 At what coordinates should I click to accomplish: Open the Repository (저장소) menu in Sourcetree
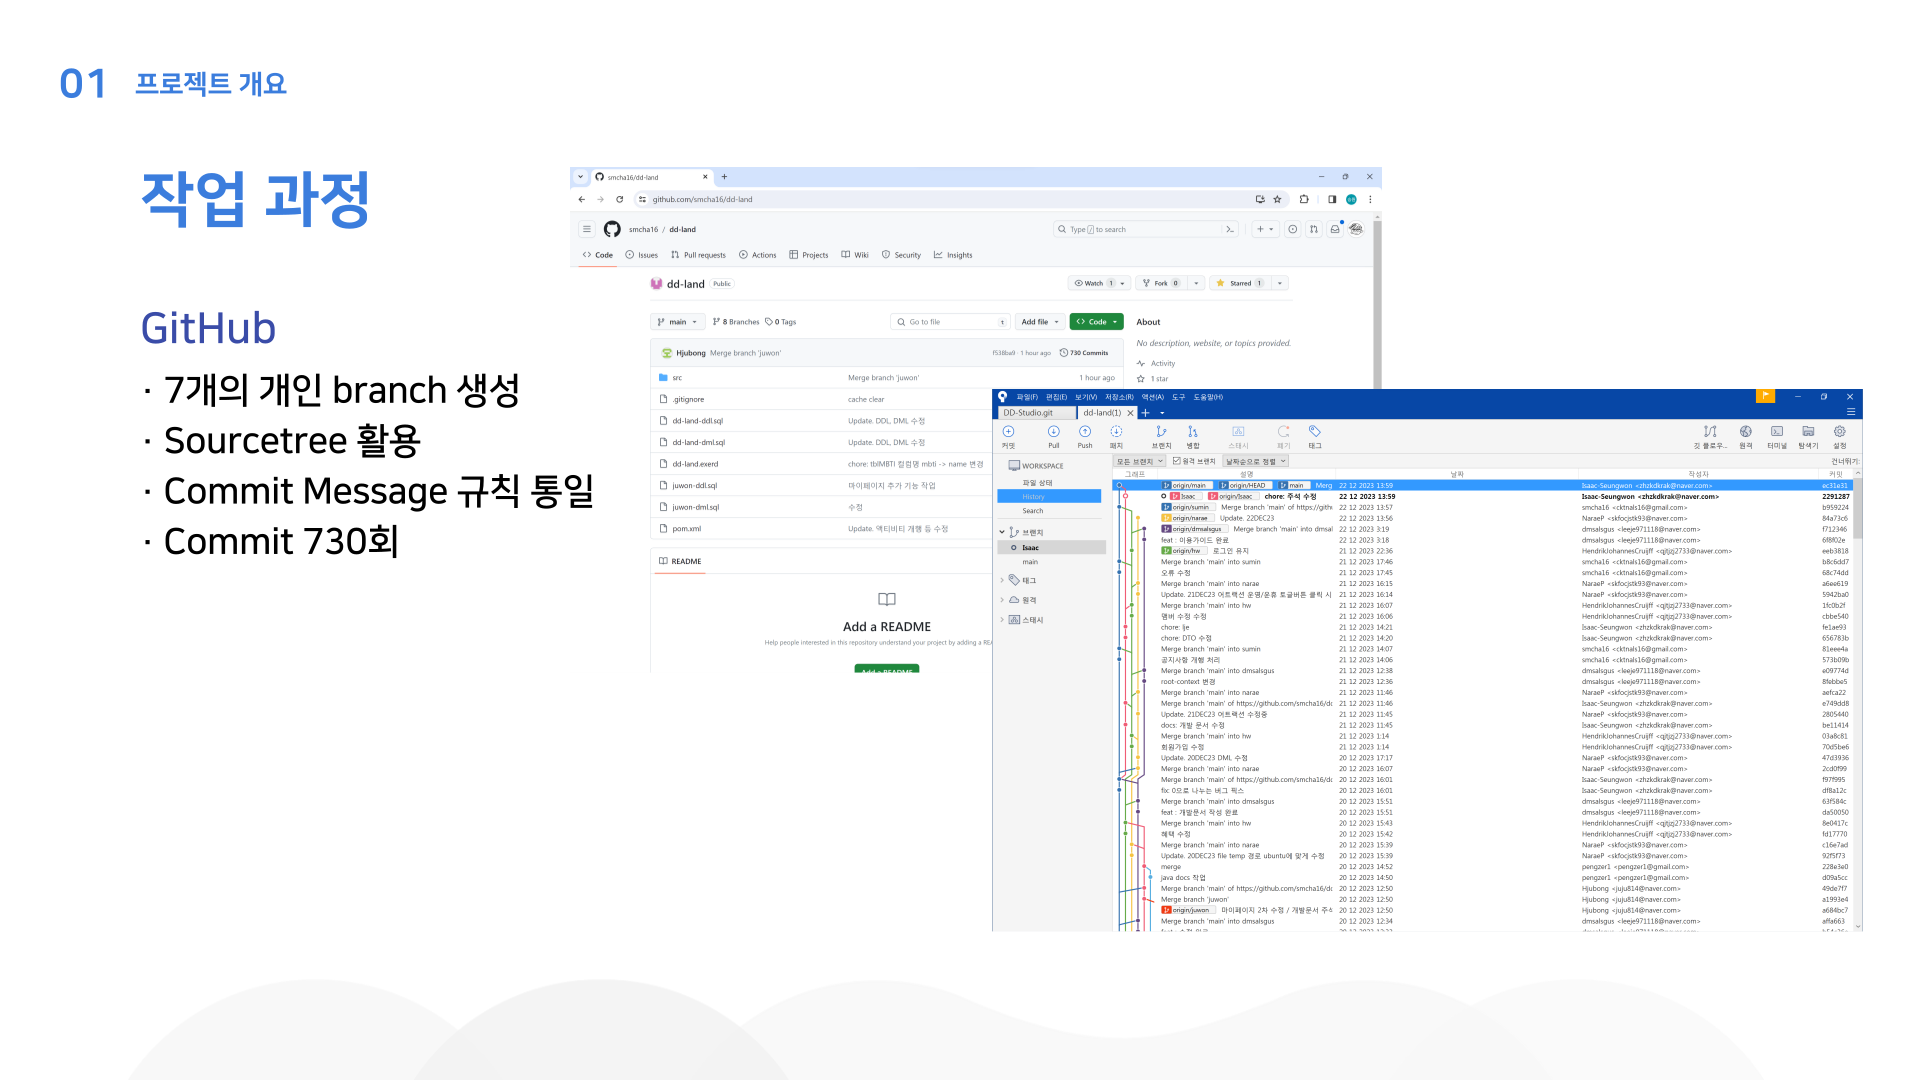click(x=1119, y=397)
